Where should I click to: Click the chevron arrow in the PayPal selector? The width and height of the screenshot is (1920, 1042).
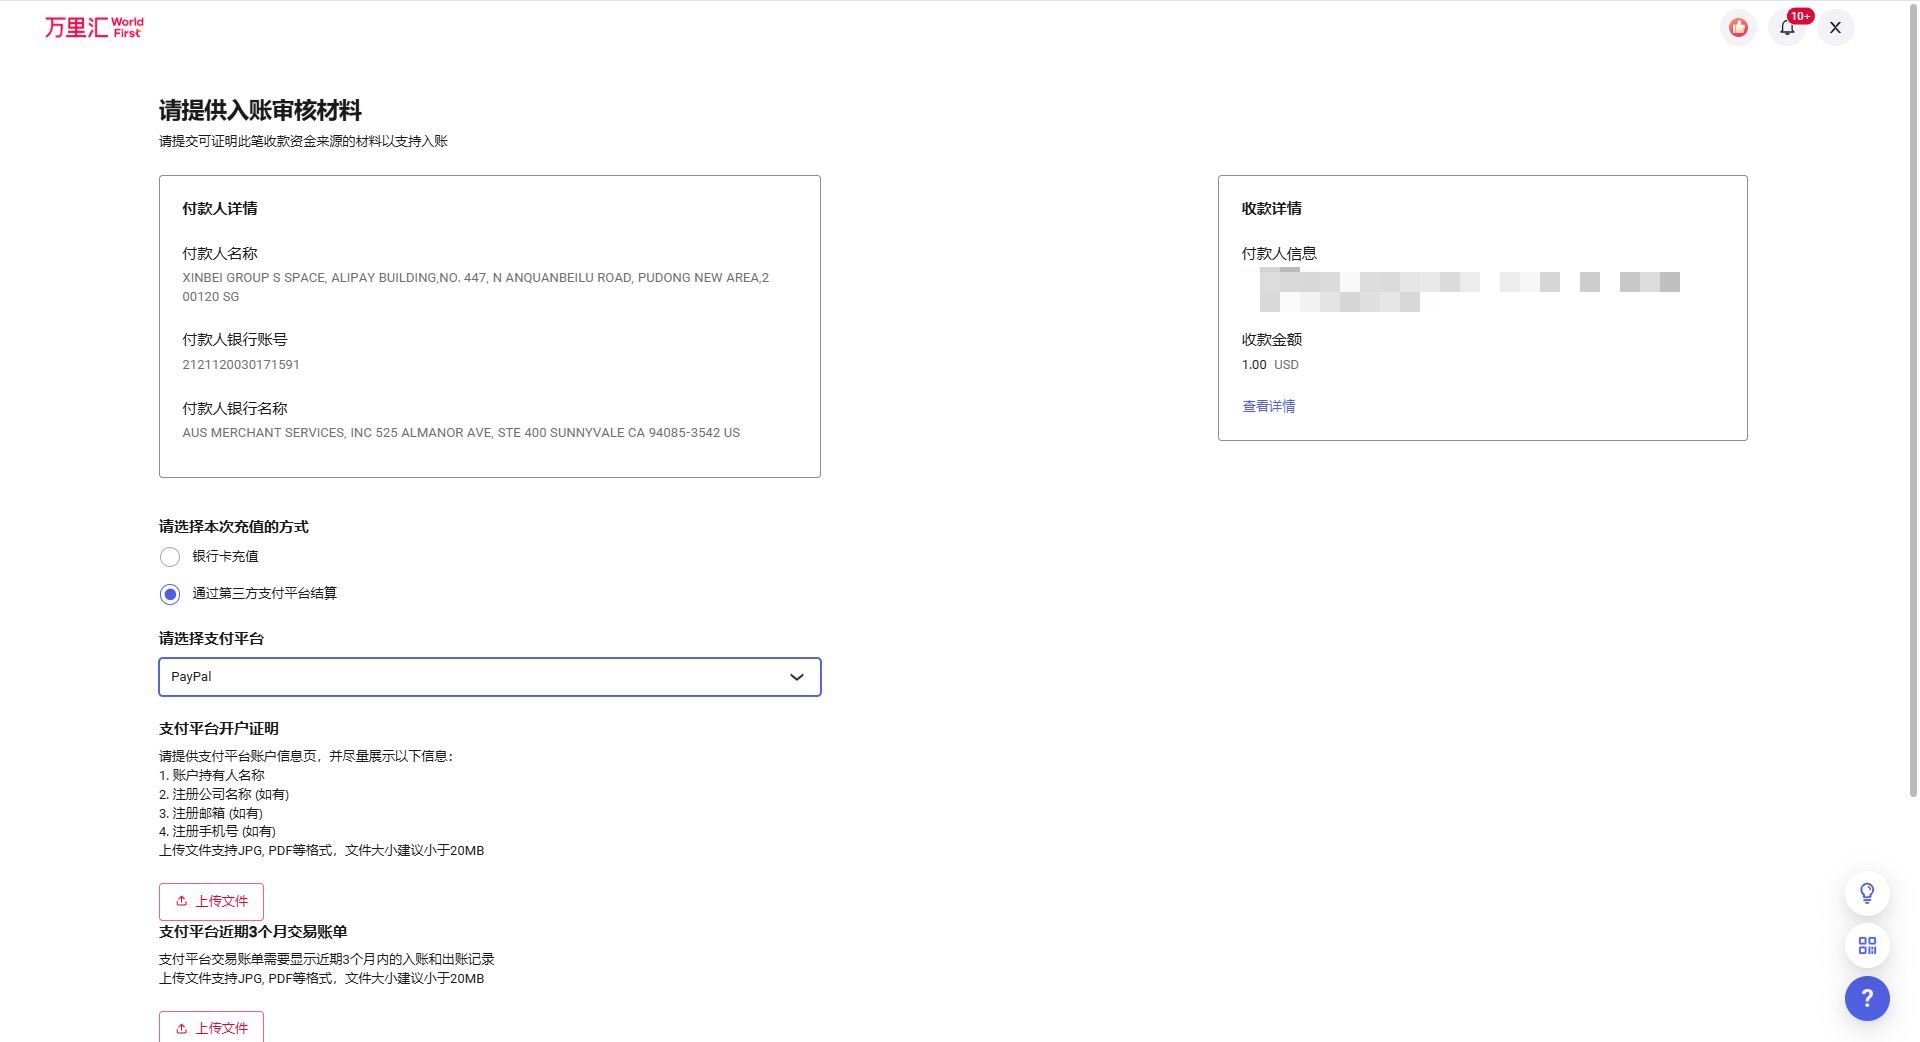tap(796, 677)
